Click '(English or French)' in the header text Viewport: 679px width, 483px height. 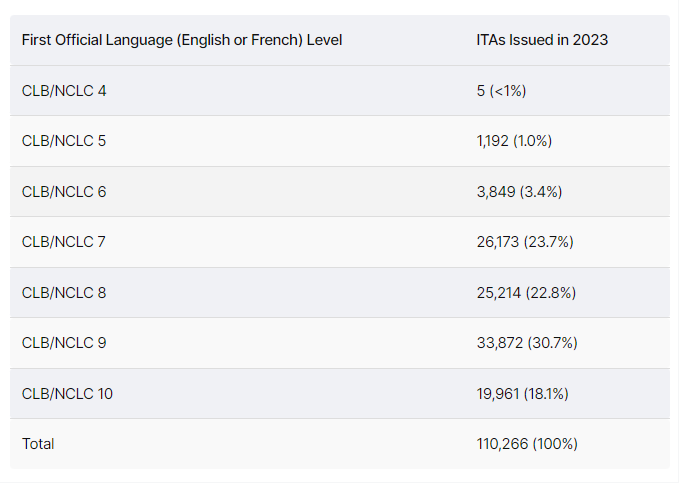point(236,40)
